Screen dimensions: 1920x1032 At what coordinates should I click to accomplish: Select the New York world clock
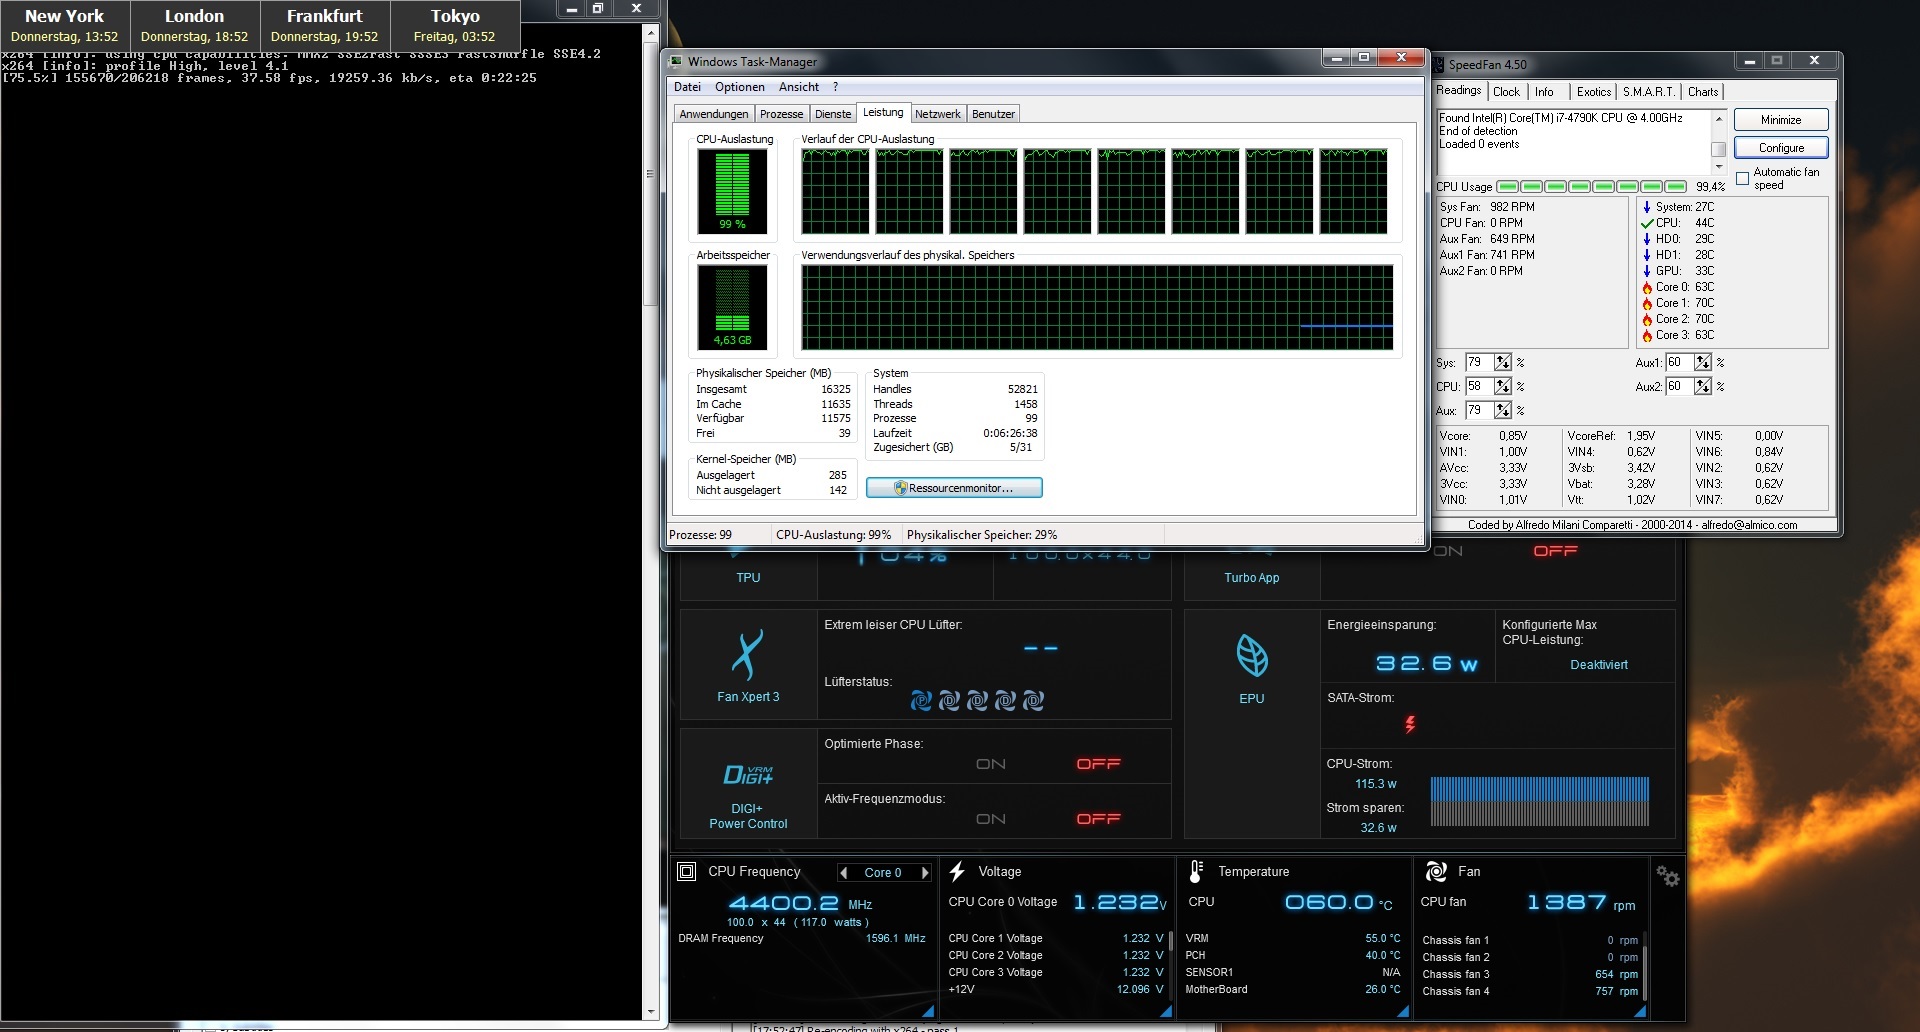point(65,24)
